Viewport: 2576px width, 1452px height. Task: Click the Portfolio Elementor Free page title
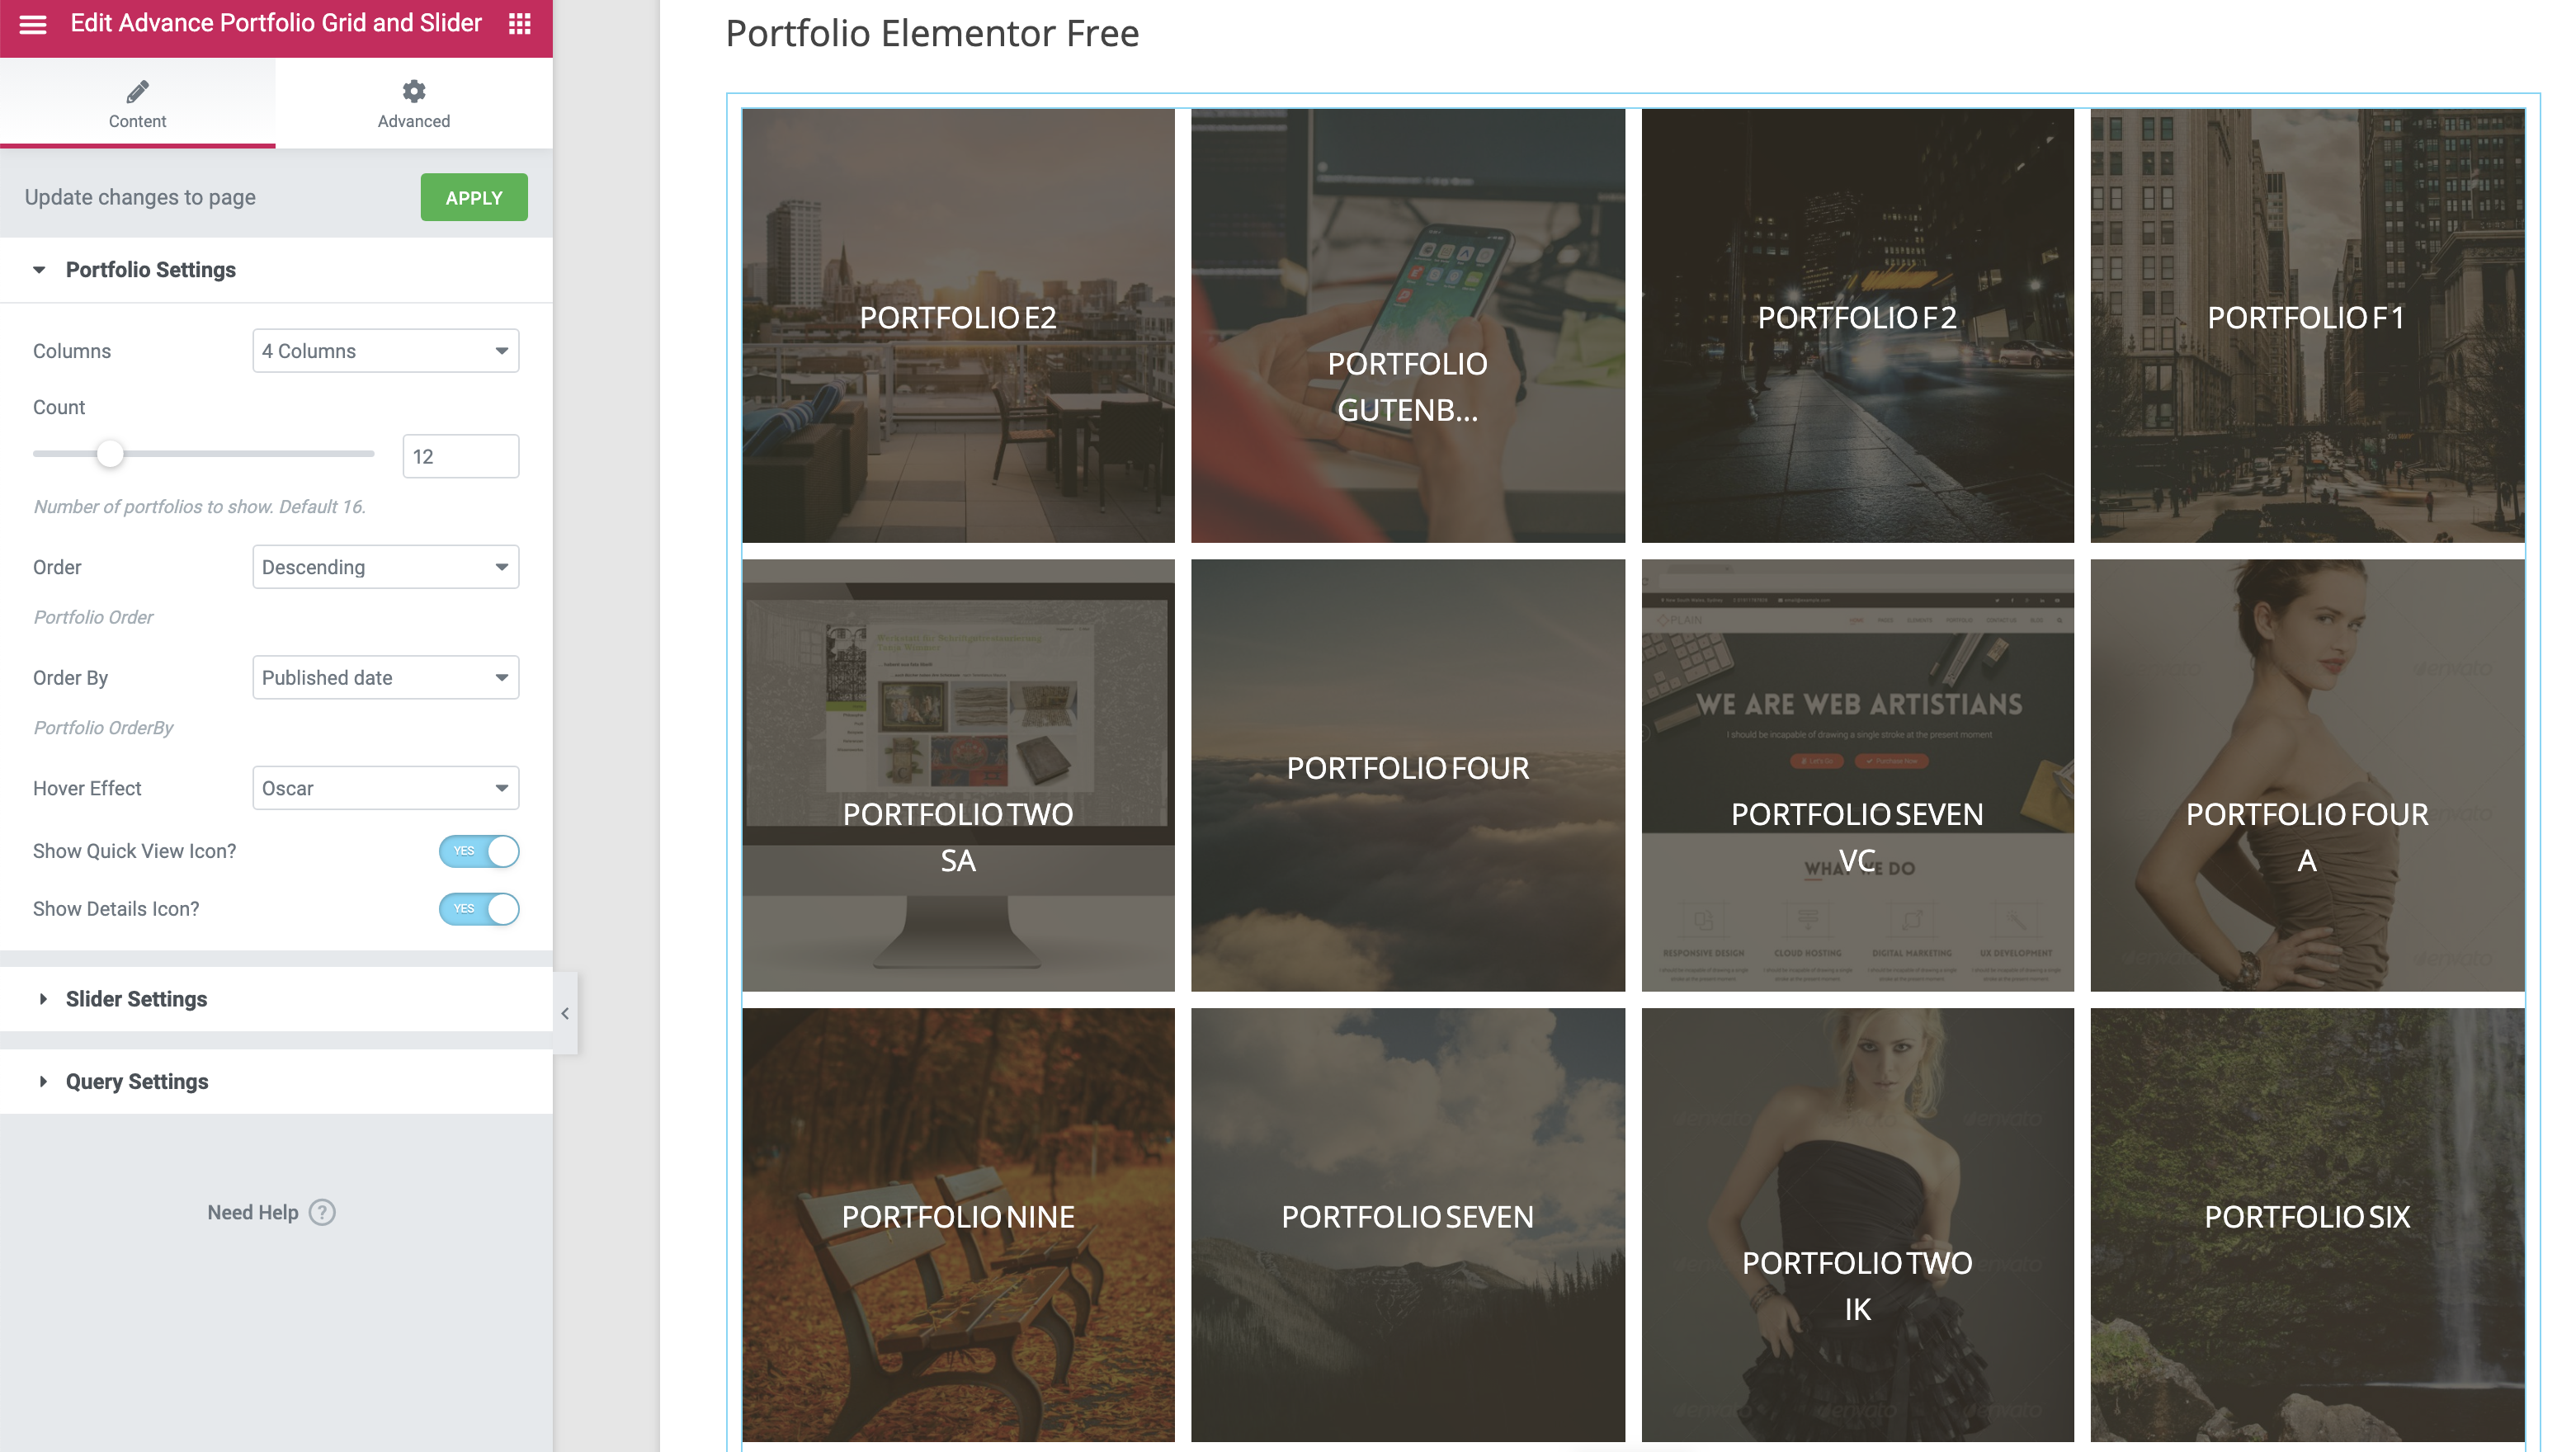click(932, 33)
